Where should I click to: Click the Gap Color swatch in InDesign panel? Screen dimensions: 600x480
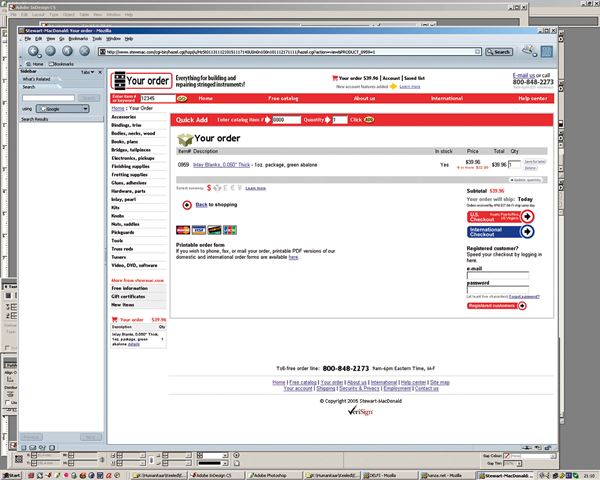click(x=507, y=456)
